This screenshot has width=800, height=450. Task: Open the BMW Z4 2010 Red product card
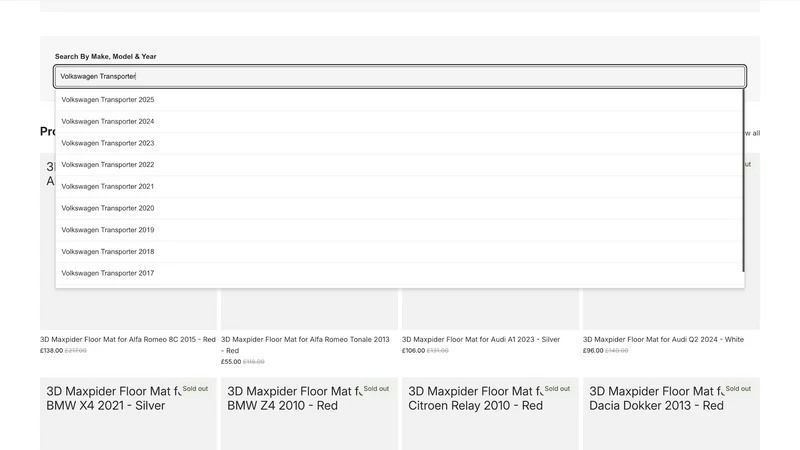pos(309,414)
